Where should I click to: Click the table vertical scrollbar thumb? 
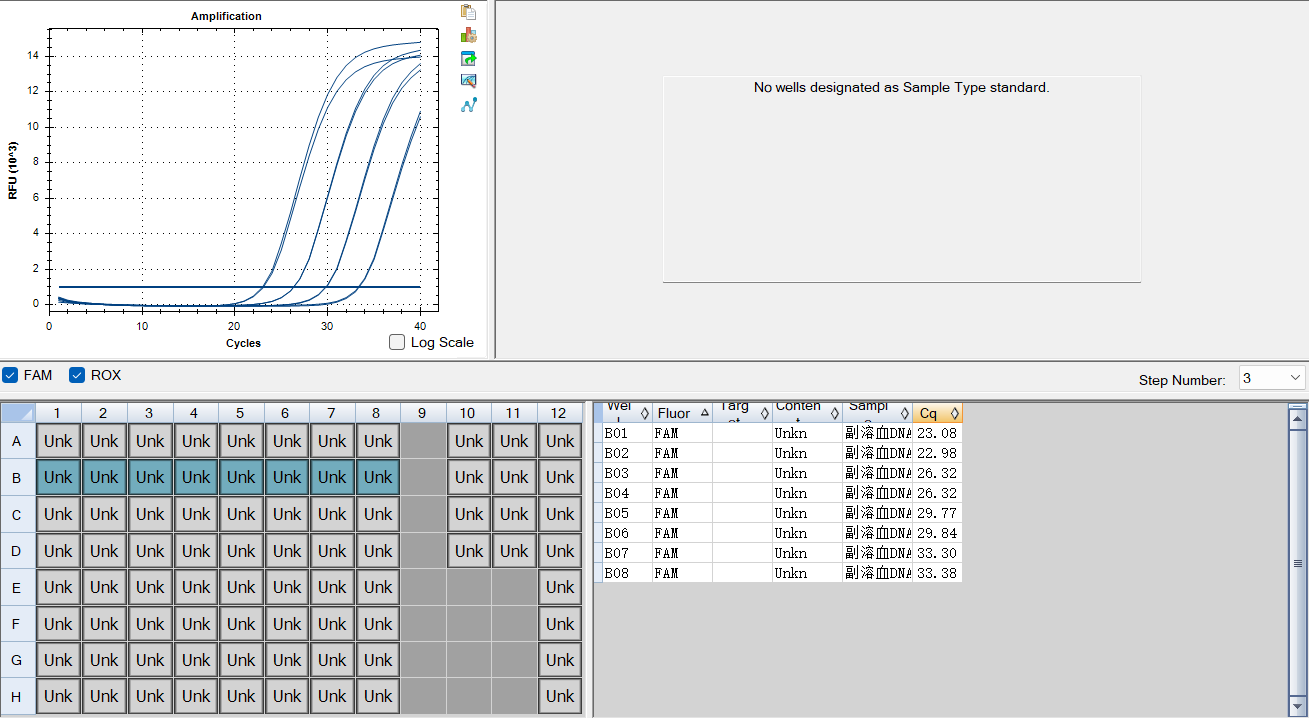pyautogui.click(x=1298, y=563)
